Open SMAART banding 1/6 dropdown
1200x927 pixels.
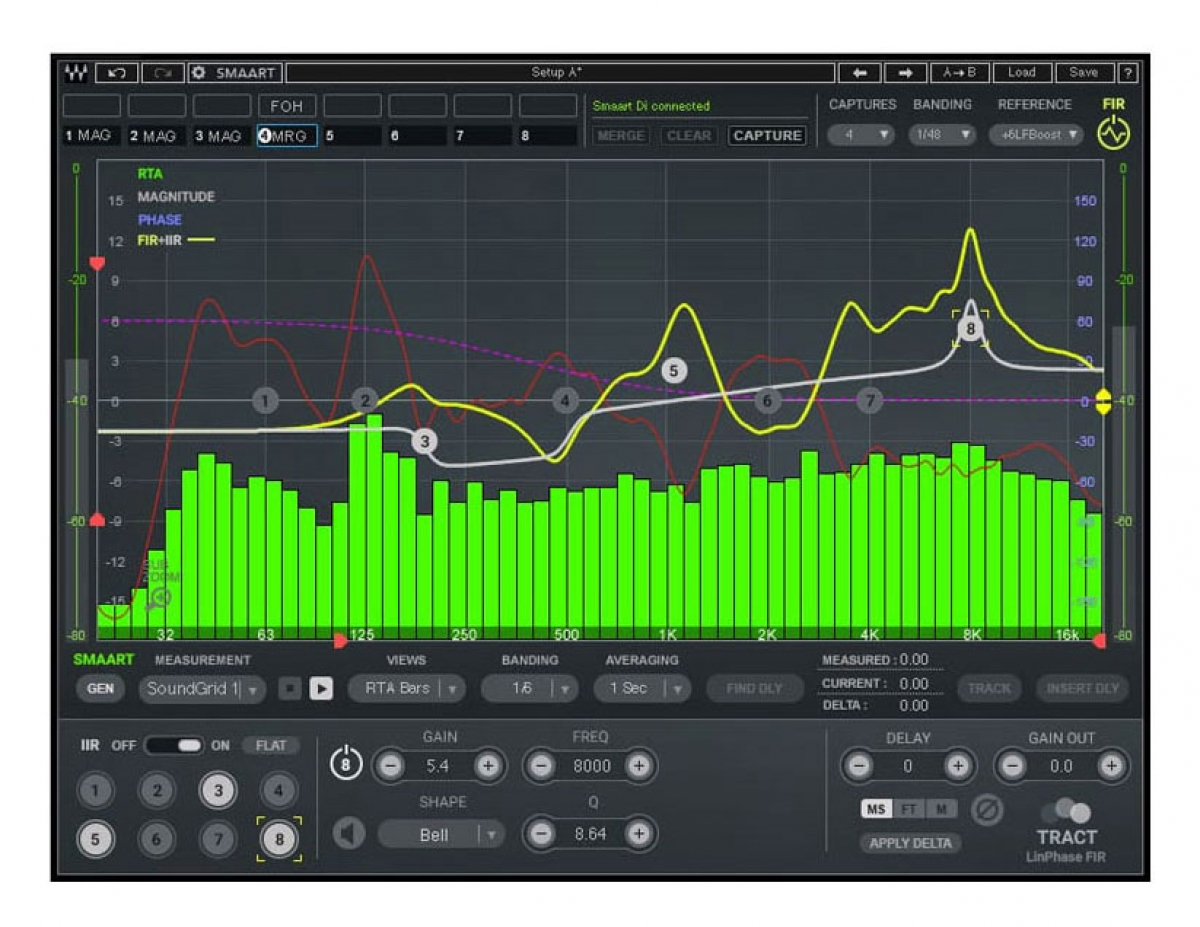530,688
